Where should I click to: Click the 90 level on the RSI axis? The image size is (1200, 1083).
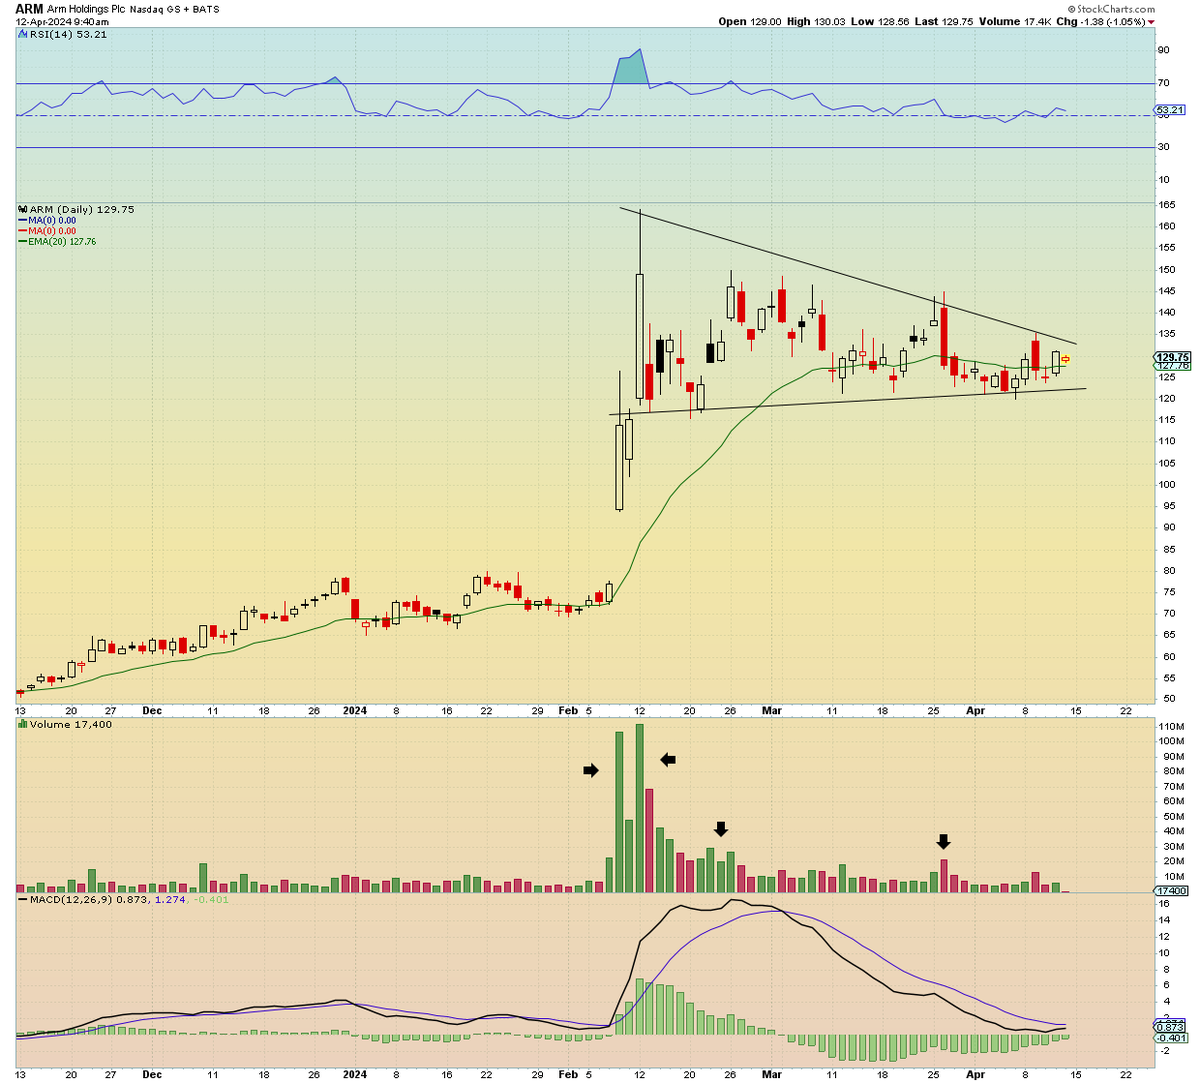point(1163,50)
